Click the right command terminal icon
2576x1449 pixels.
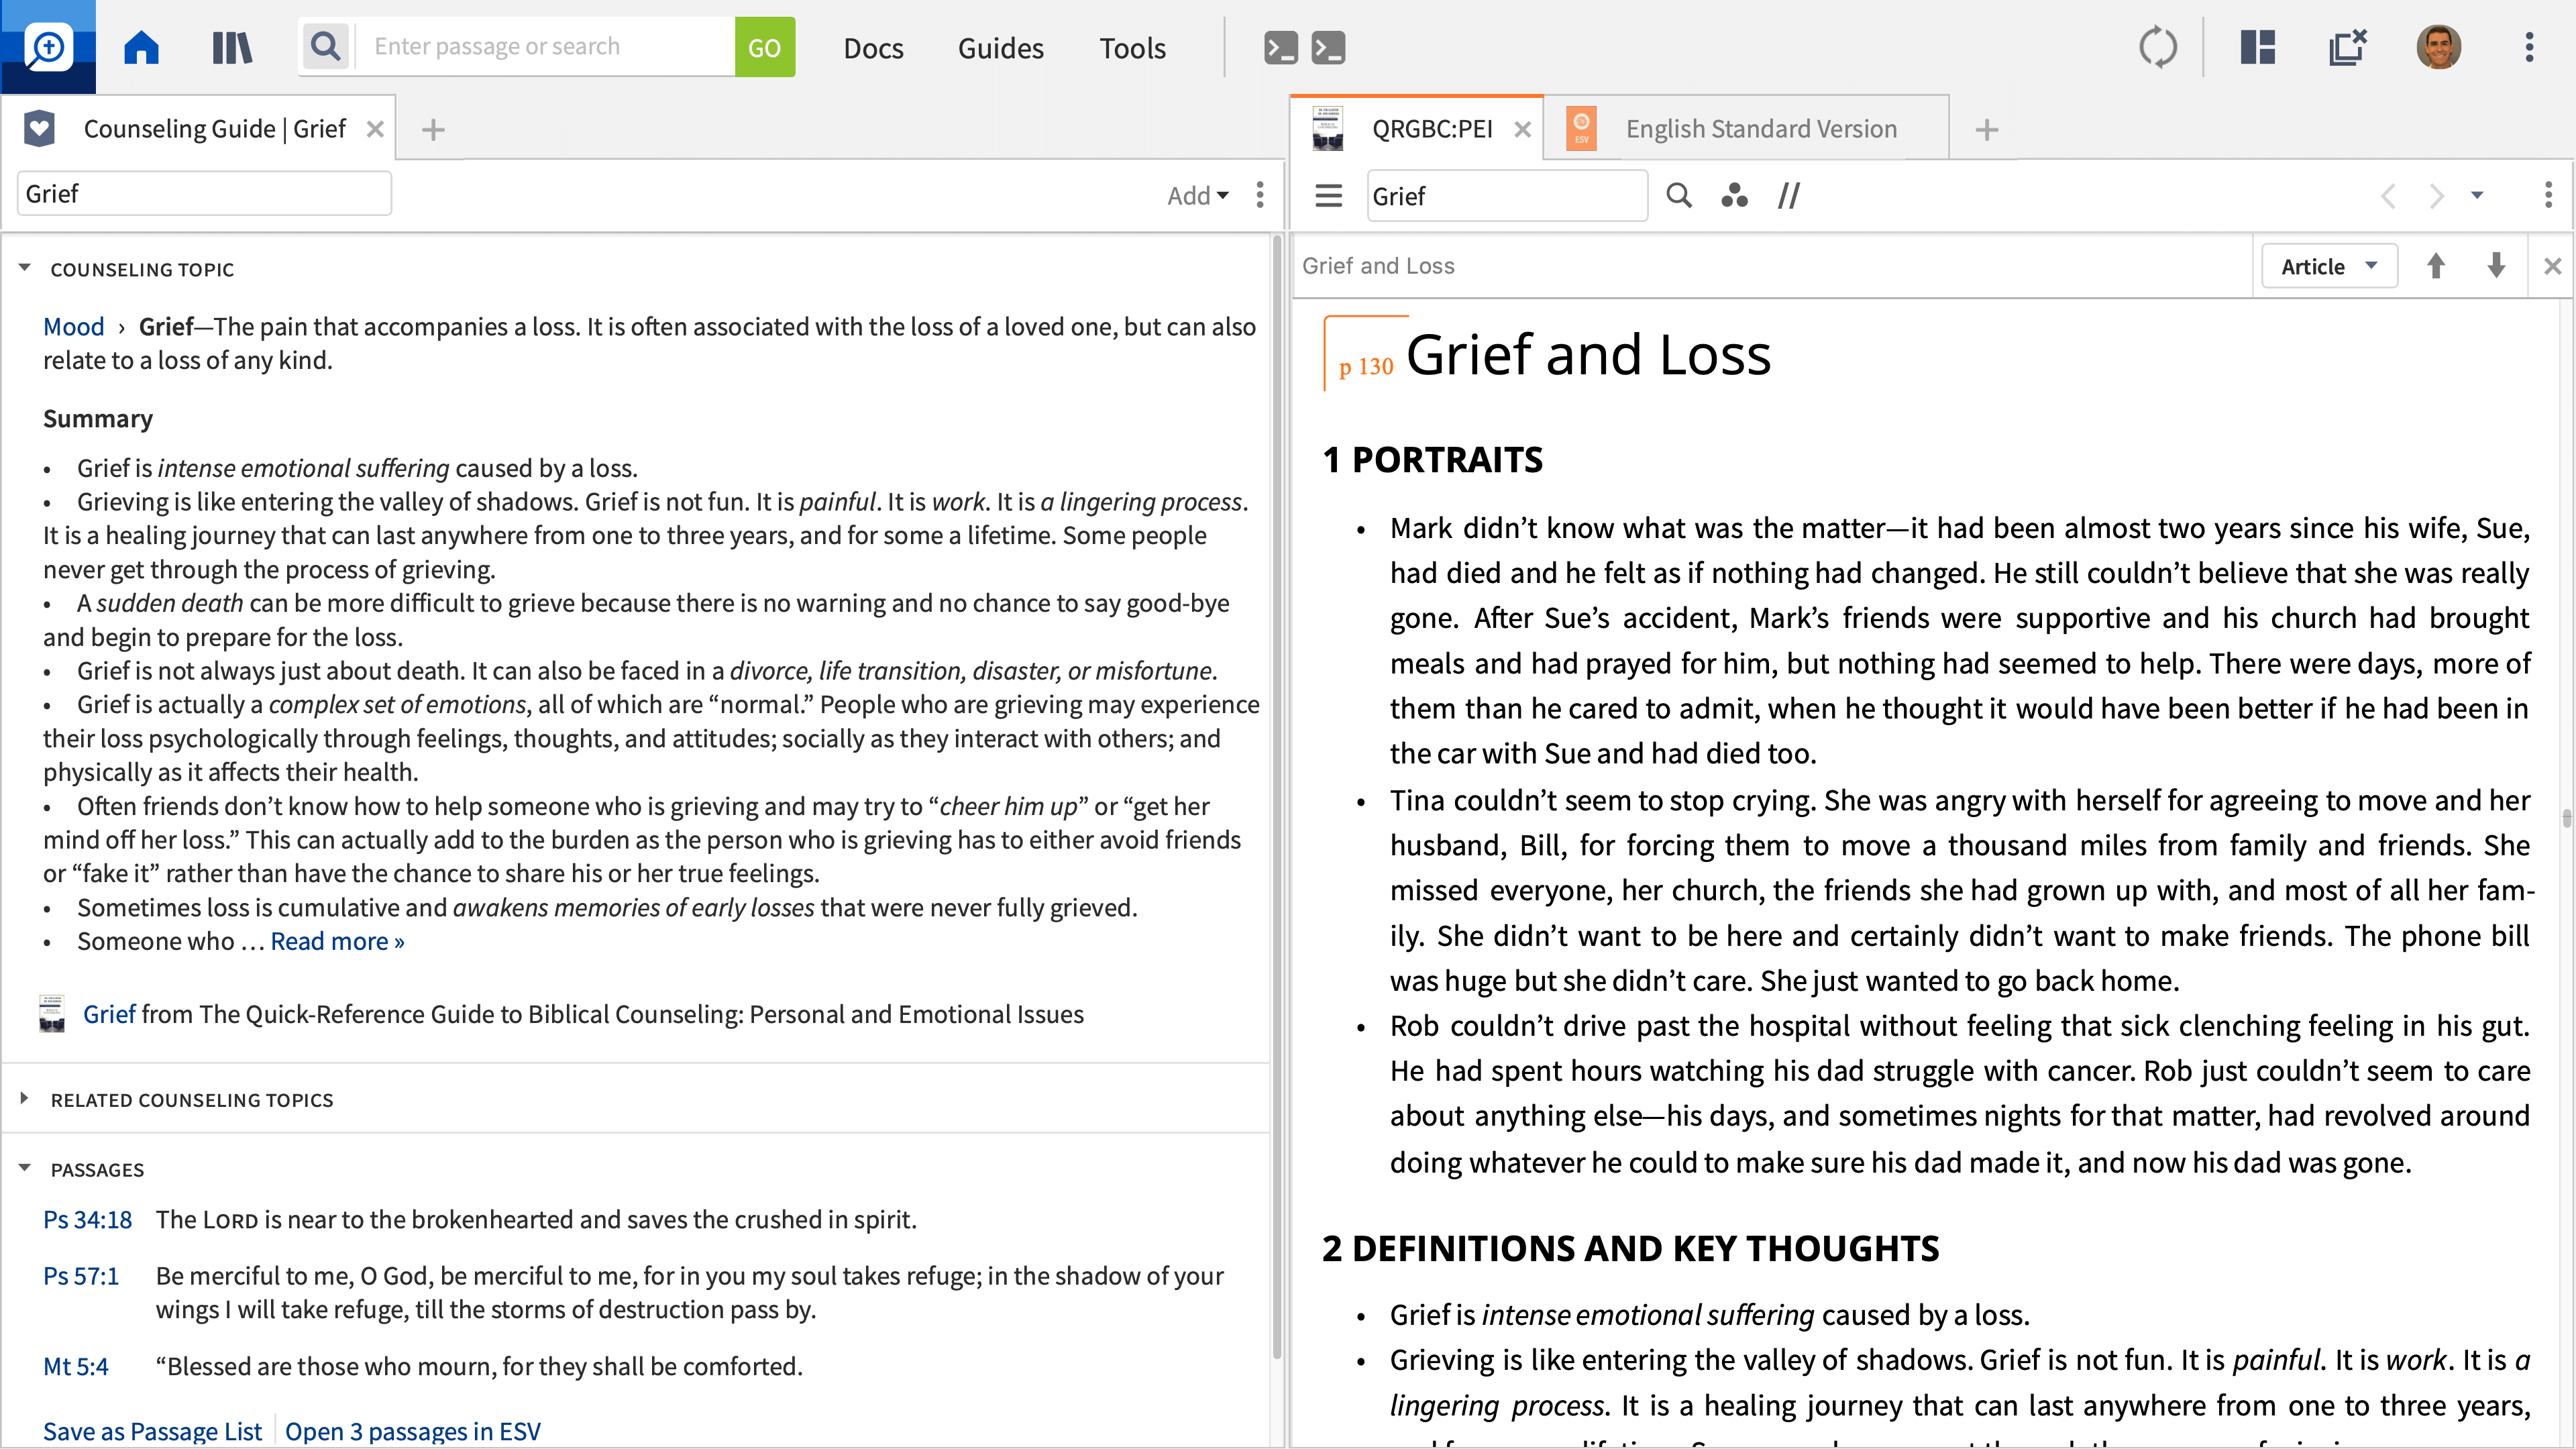[1329, 47]
